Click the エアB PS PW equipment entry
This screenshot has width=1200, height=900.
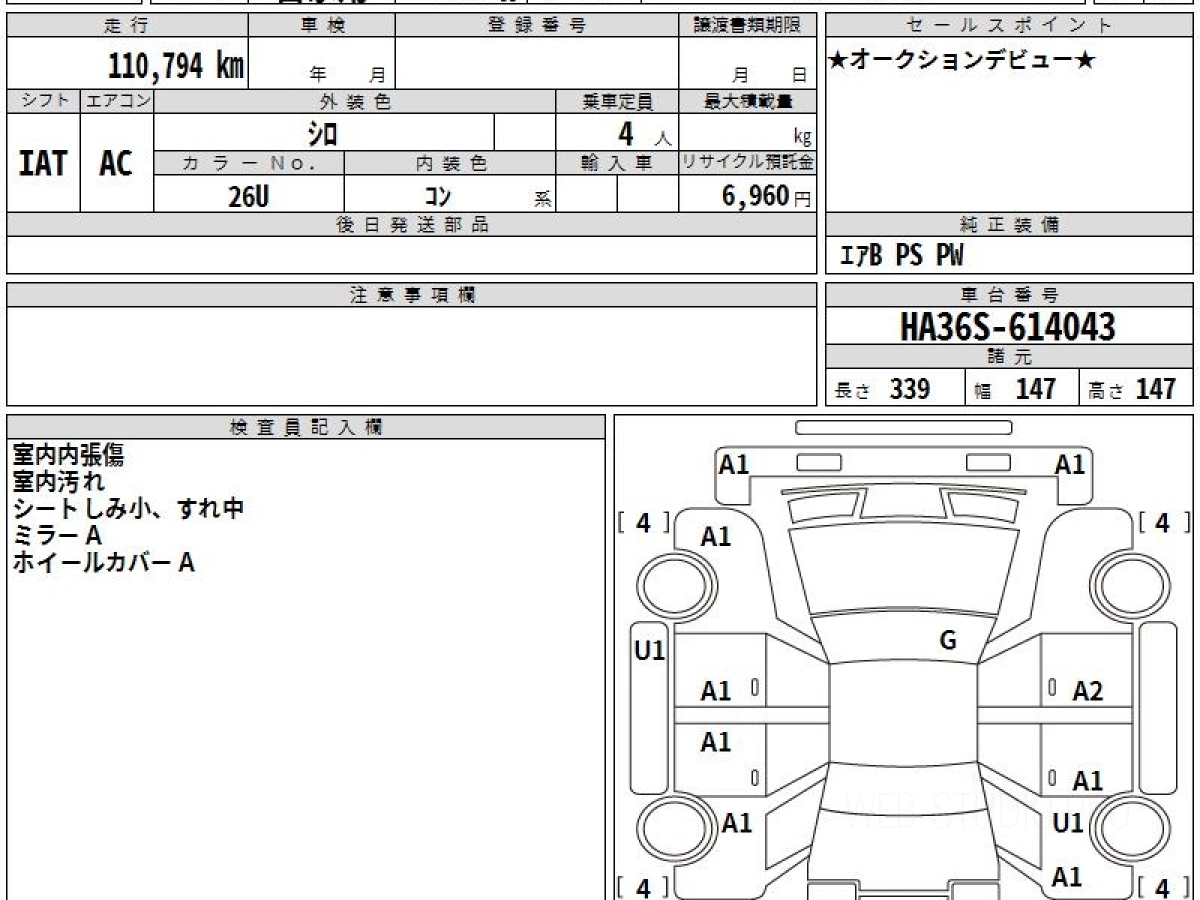click(x=901, y=257)
